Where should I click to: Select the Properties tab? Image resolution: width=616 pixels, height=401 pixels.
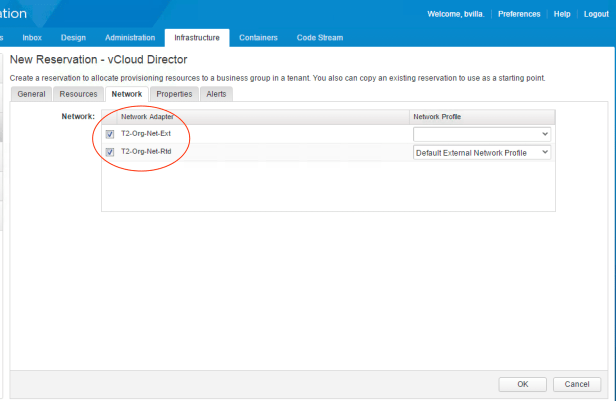click(x=174, y=94)
